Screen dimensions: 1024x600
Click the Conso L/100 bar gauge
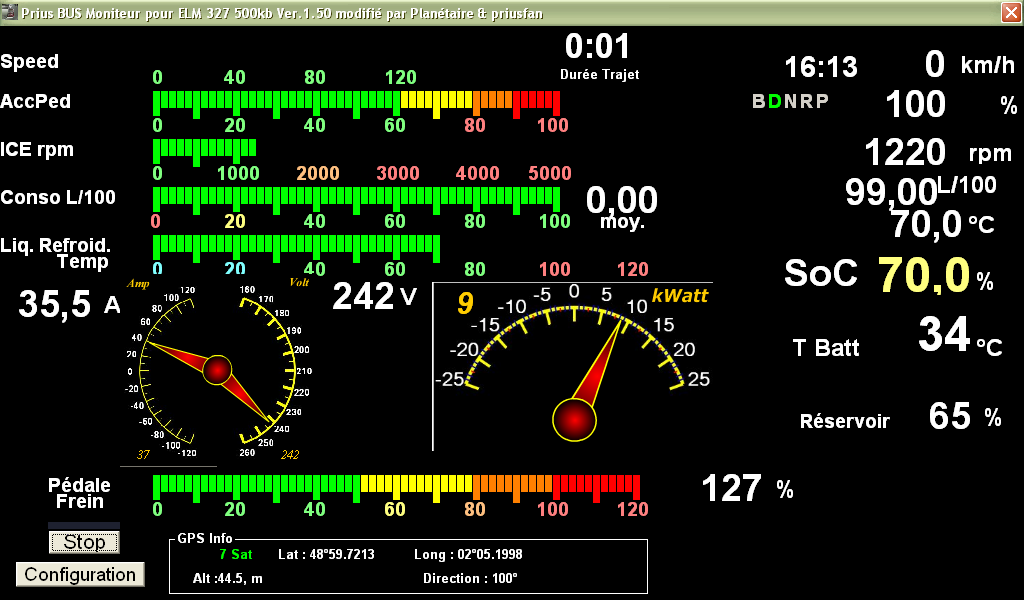coord(355,196)
